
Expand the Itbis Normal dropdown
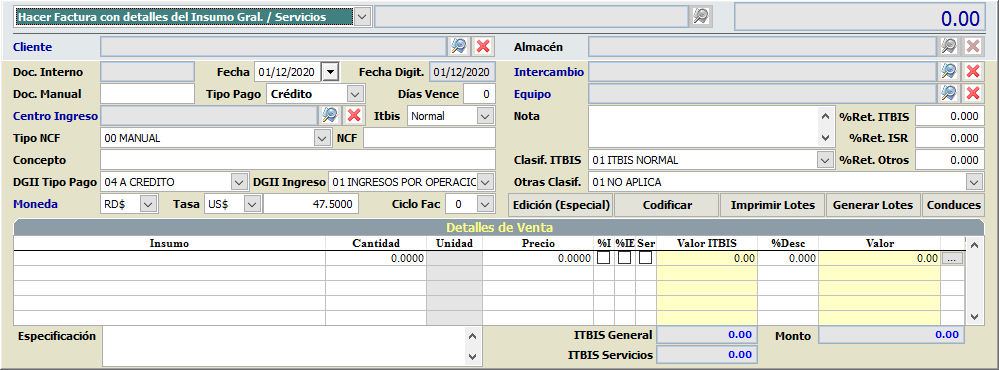(x=485, y=116)
